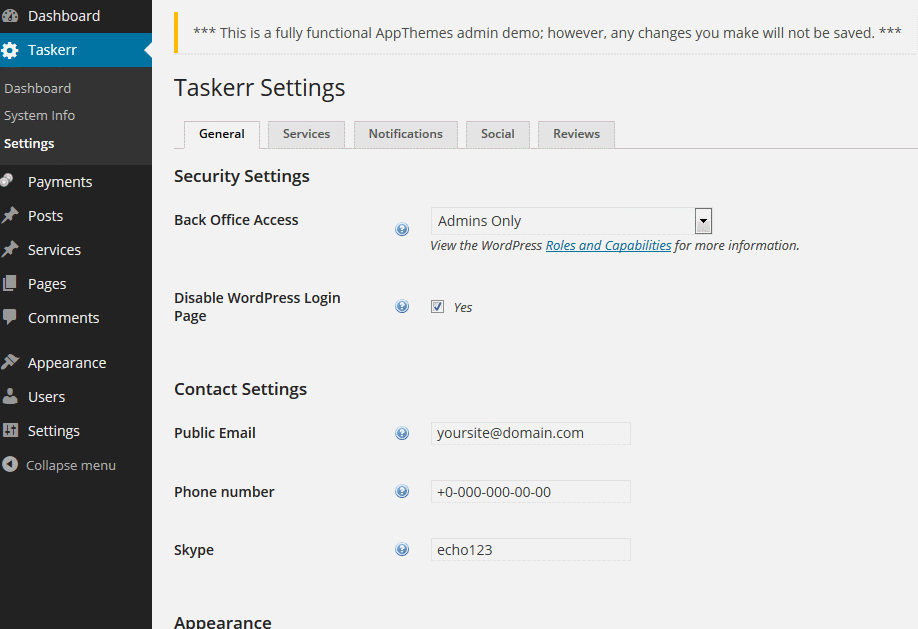Viewport: 918px width, 629px height.
Task: Click the Security Settings section heading
Action: [x=242, y=176]
